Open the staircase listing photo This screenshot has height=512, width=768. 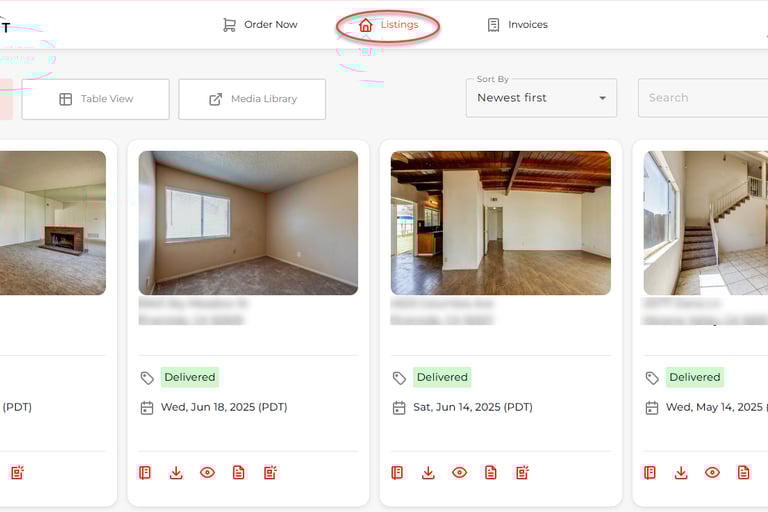[706, 223]
